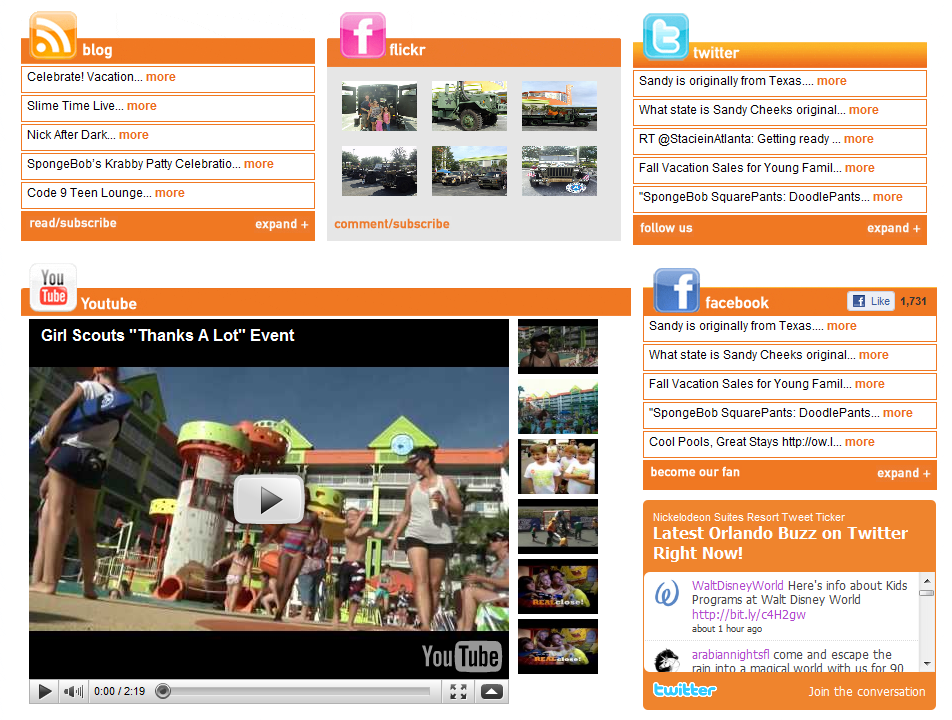Click the tweet ticker scrollbar down arrow
This screenshot has width=952, height=720.
[927, 664]
